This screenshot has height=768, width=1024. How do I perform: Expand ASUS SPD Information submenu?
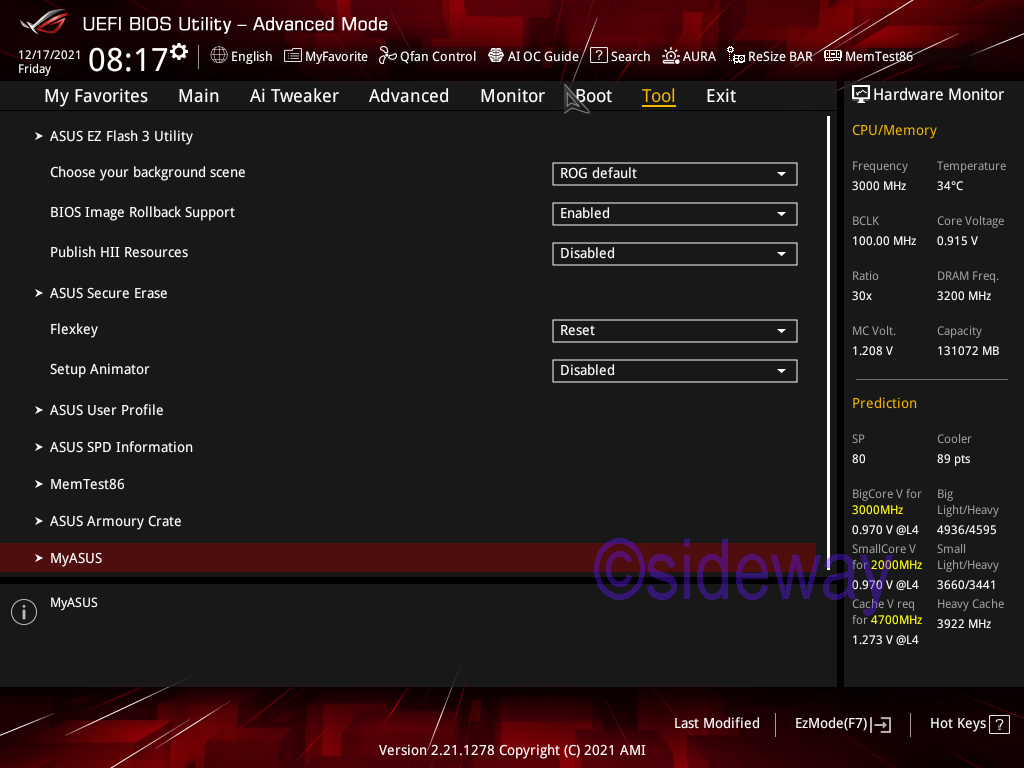coord(121,447)
